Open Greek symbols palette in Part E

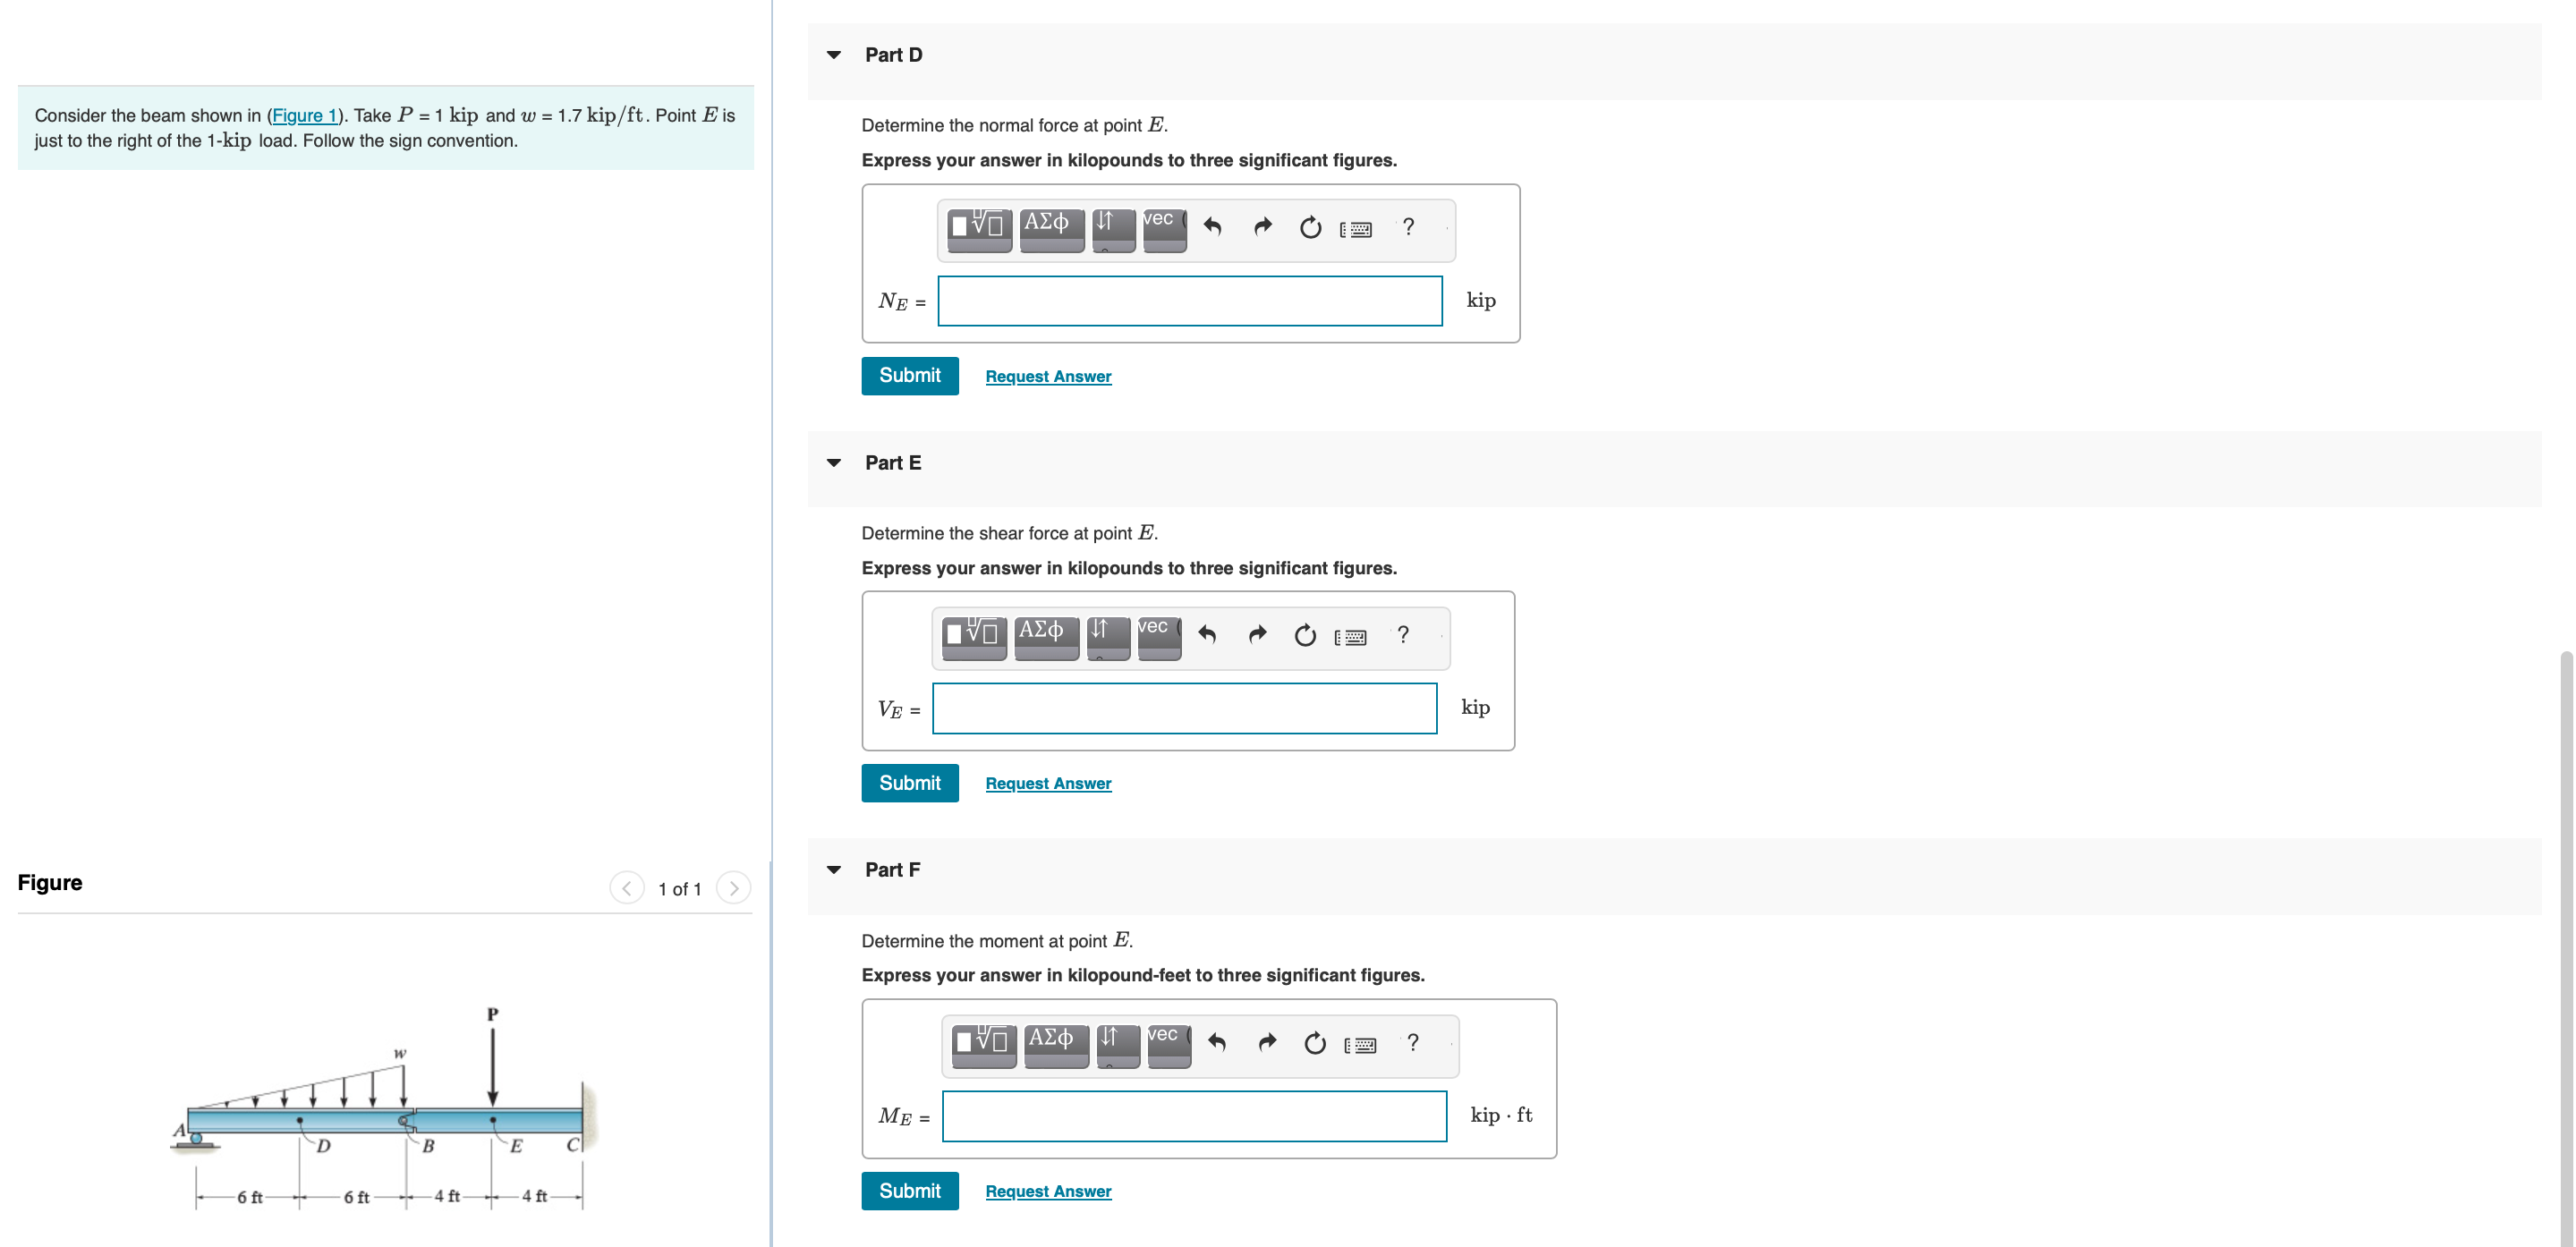click(1045, 636)
